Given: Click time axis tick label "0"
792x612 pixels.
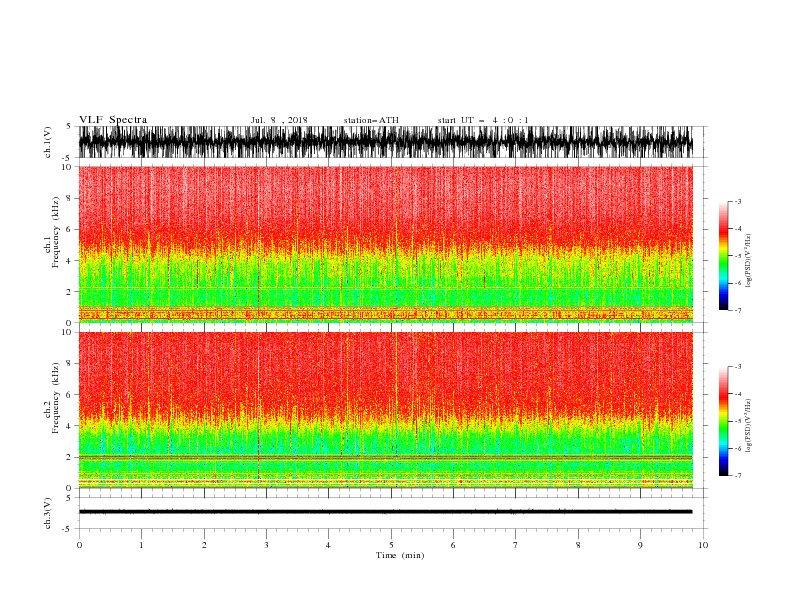Looking at the screenshot, I should 79,545.
